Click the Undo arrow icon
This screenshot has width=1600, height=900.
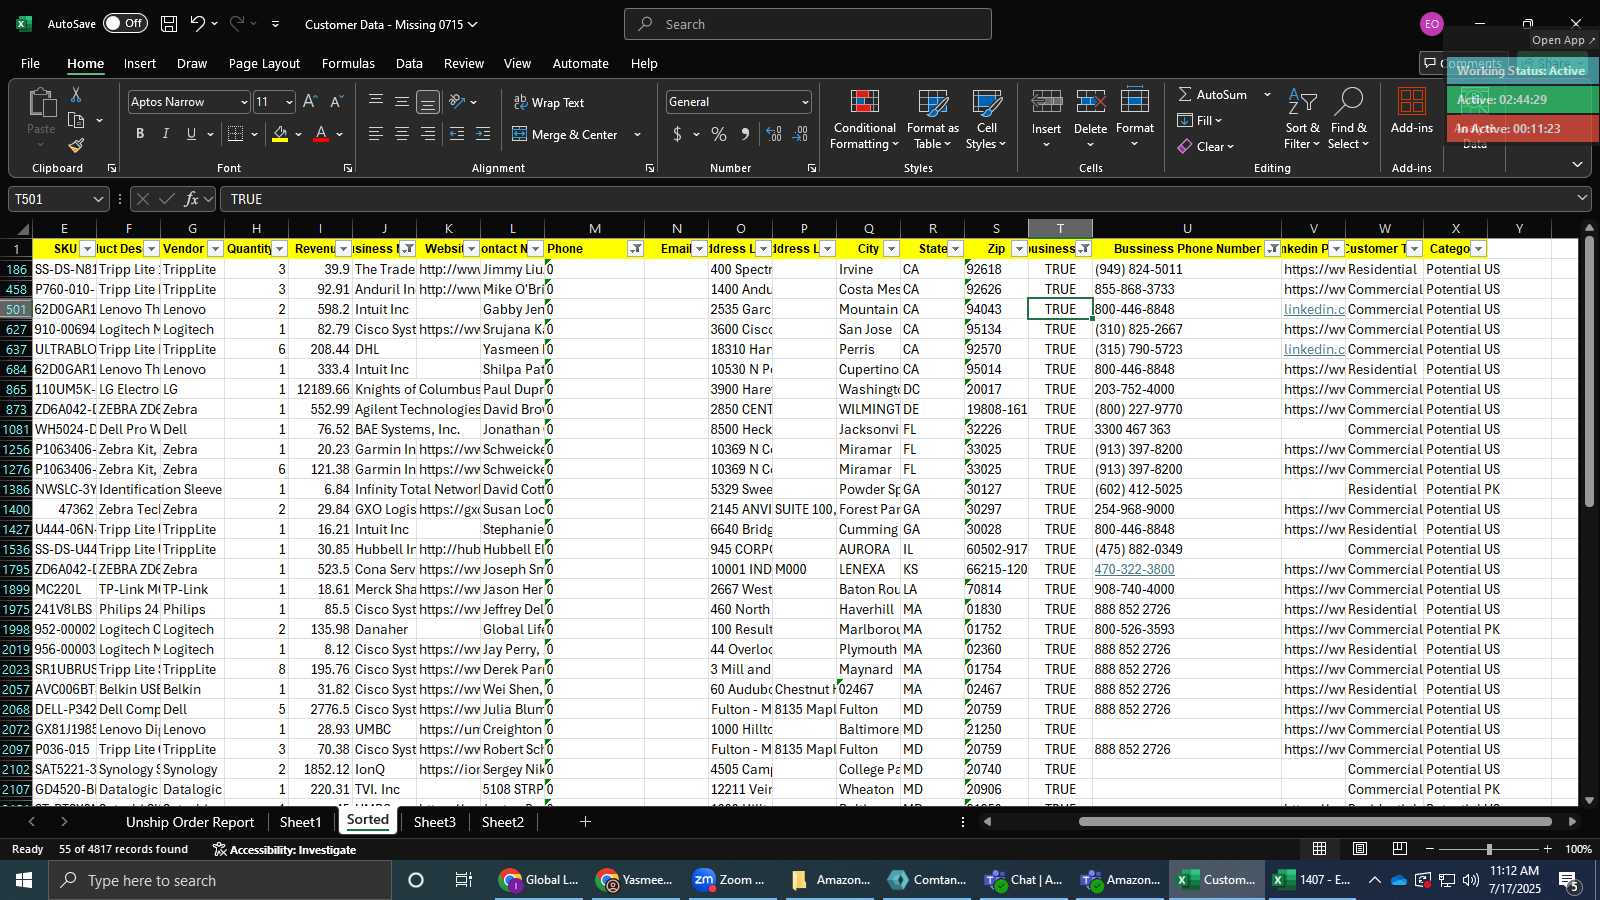tap(197, 24)
